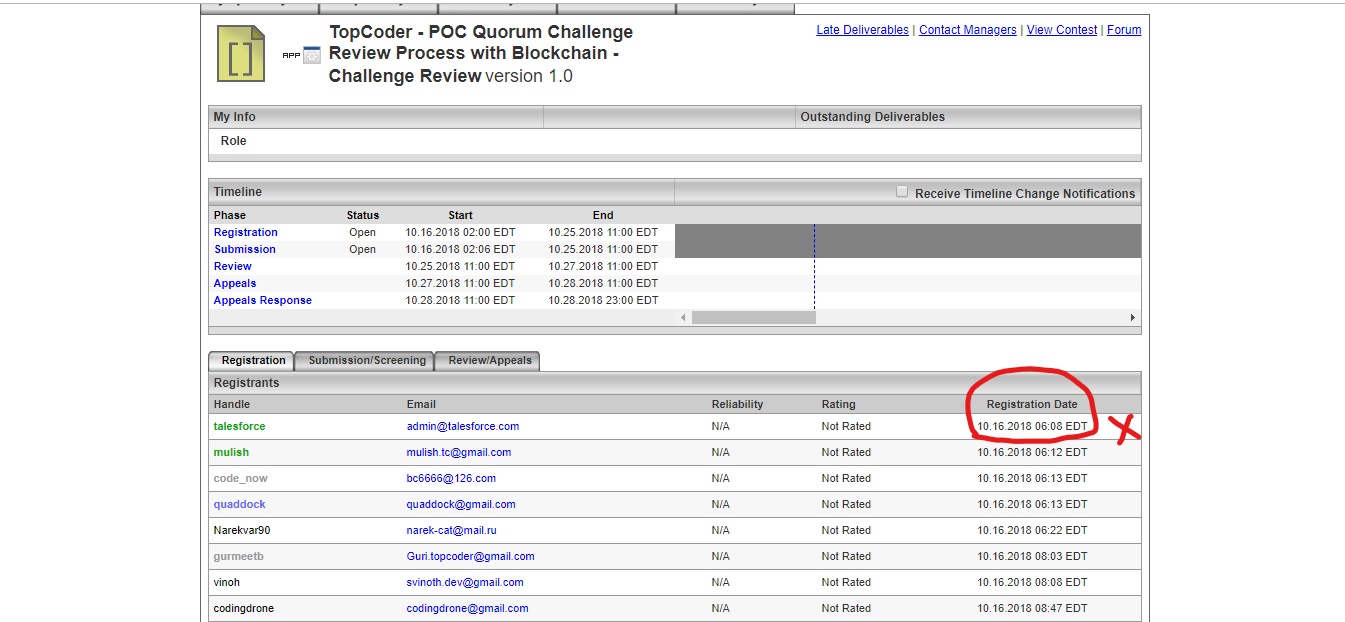Open mulish handle profile
The image size is (1345, 622).
click(232, 452)
